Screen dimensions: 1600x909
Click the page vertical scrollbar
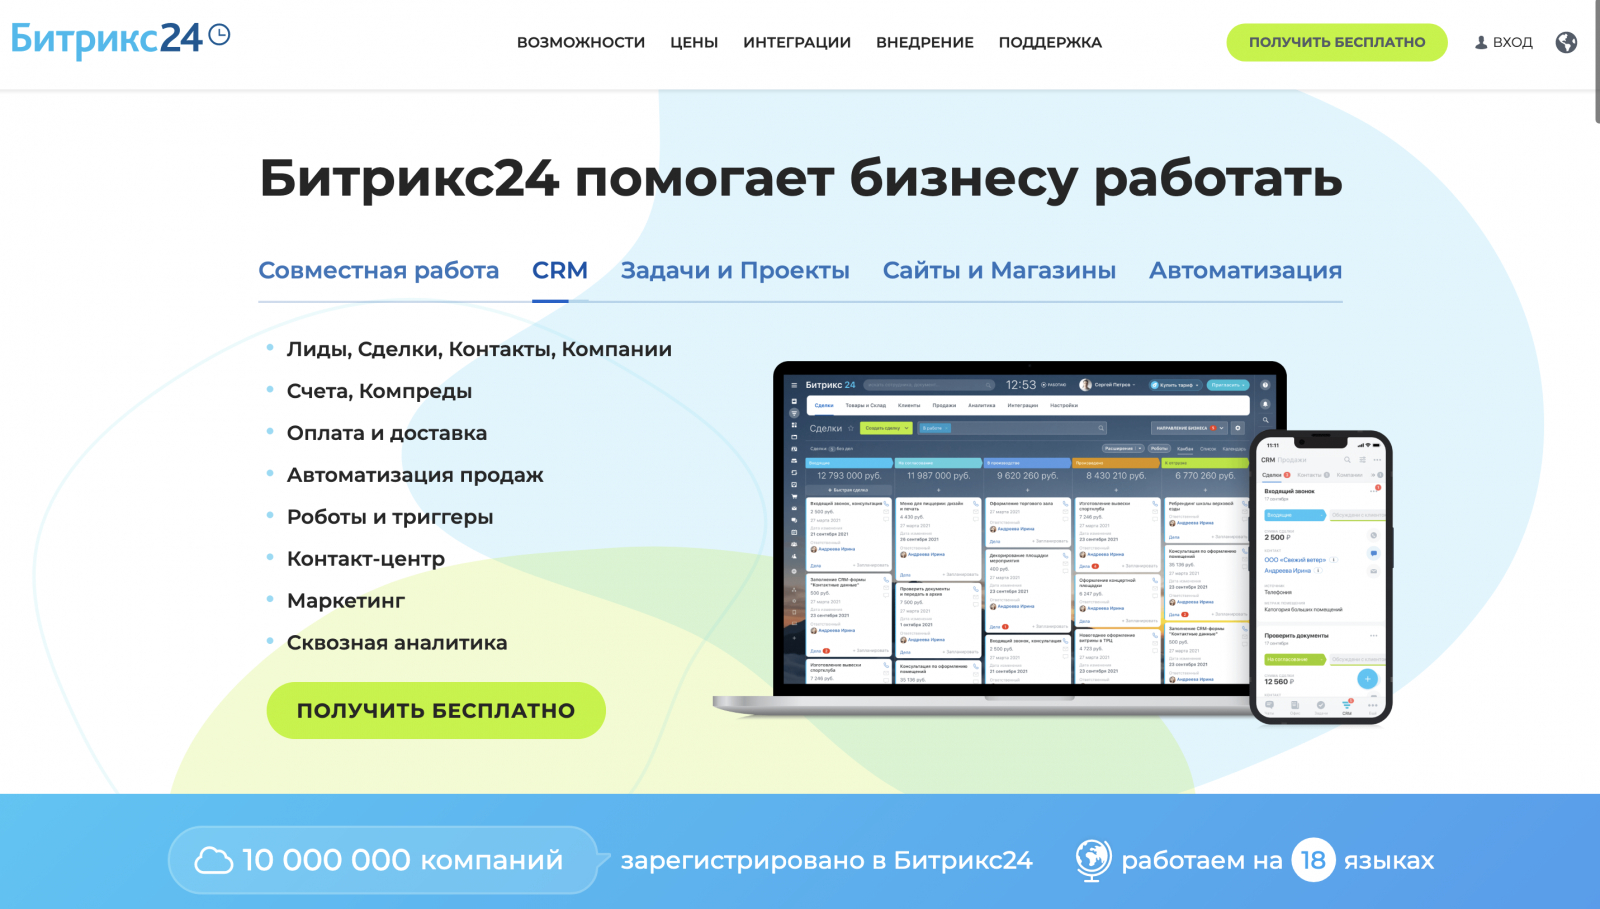click(1597, 62)
